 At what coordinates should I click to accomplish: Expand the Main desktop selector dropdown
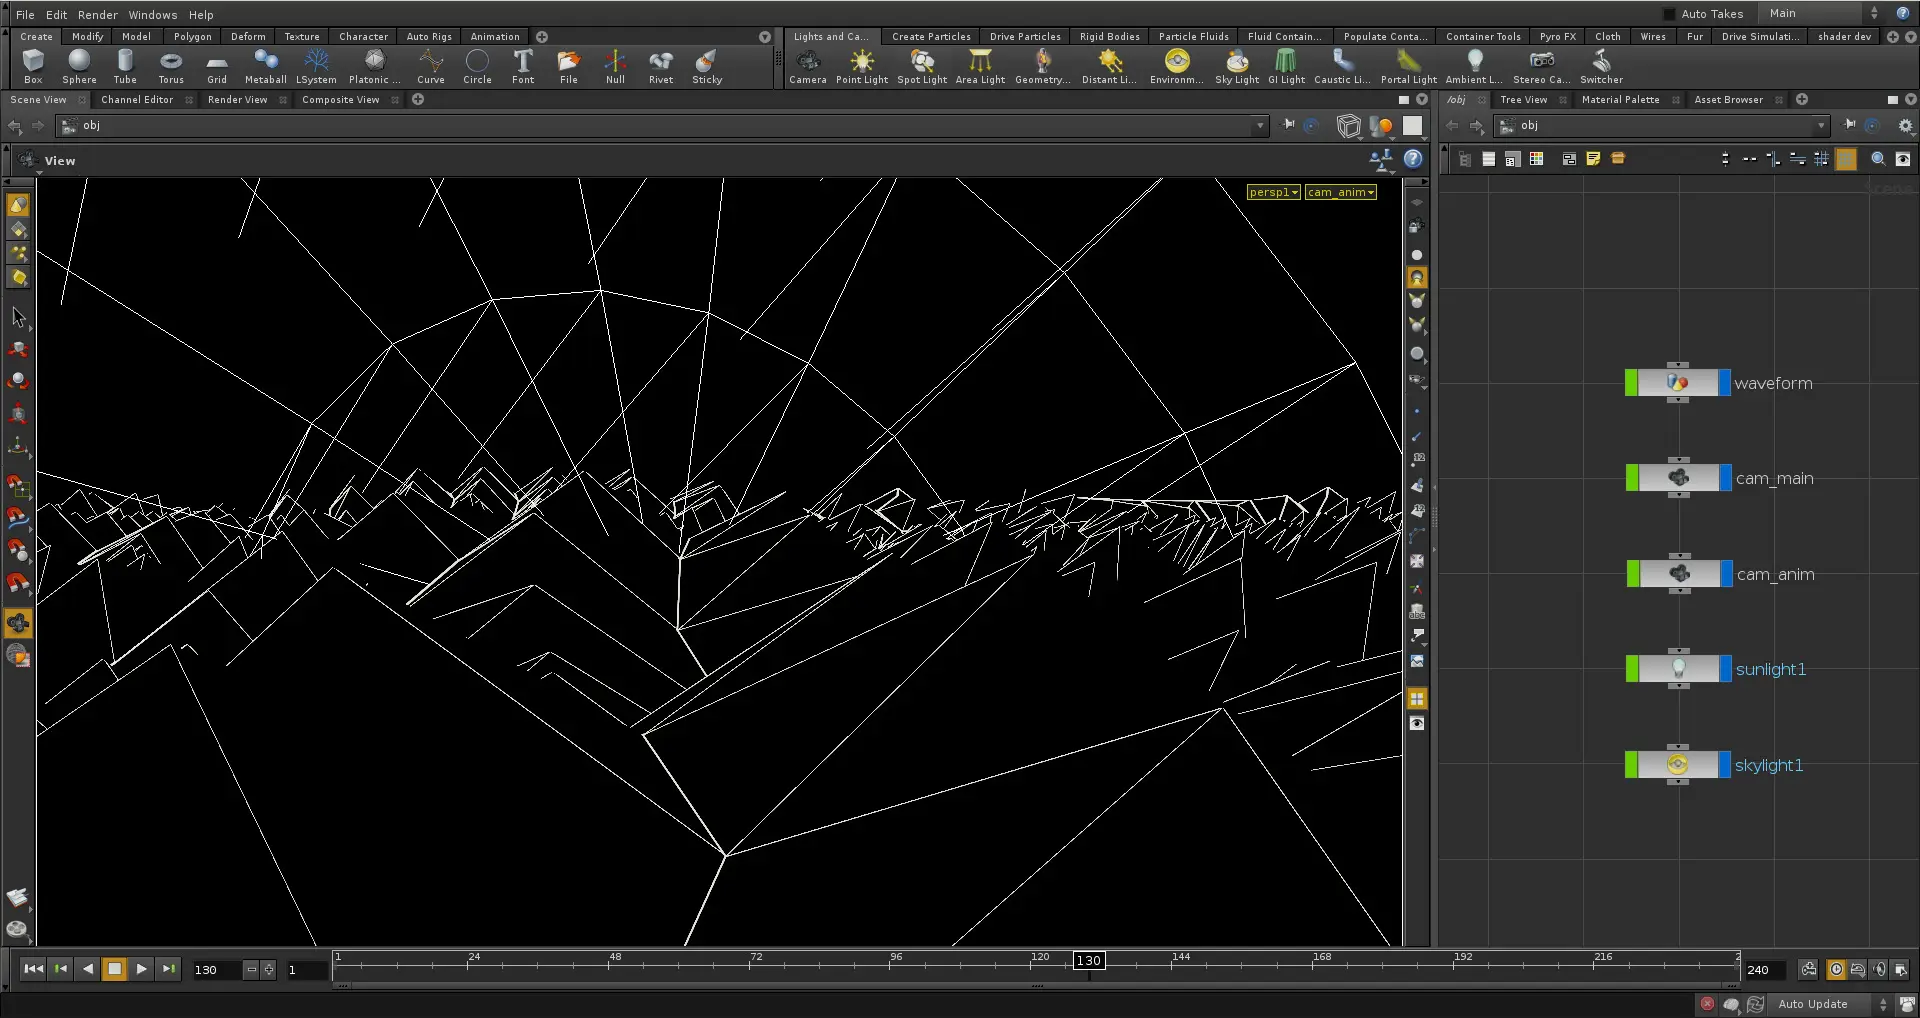tap(1824, 13)
